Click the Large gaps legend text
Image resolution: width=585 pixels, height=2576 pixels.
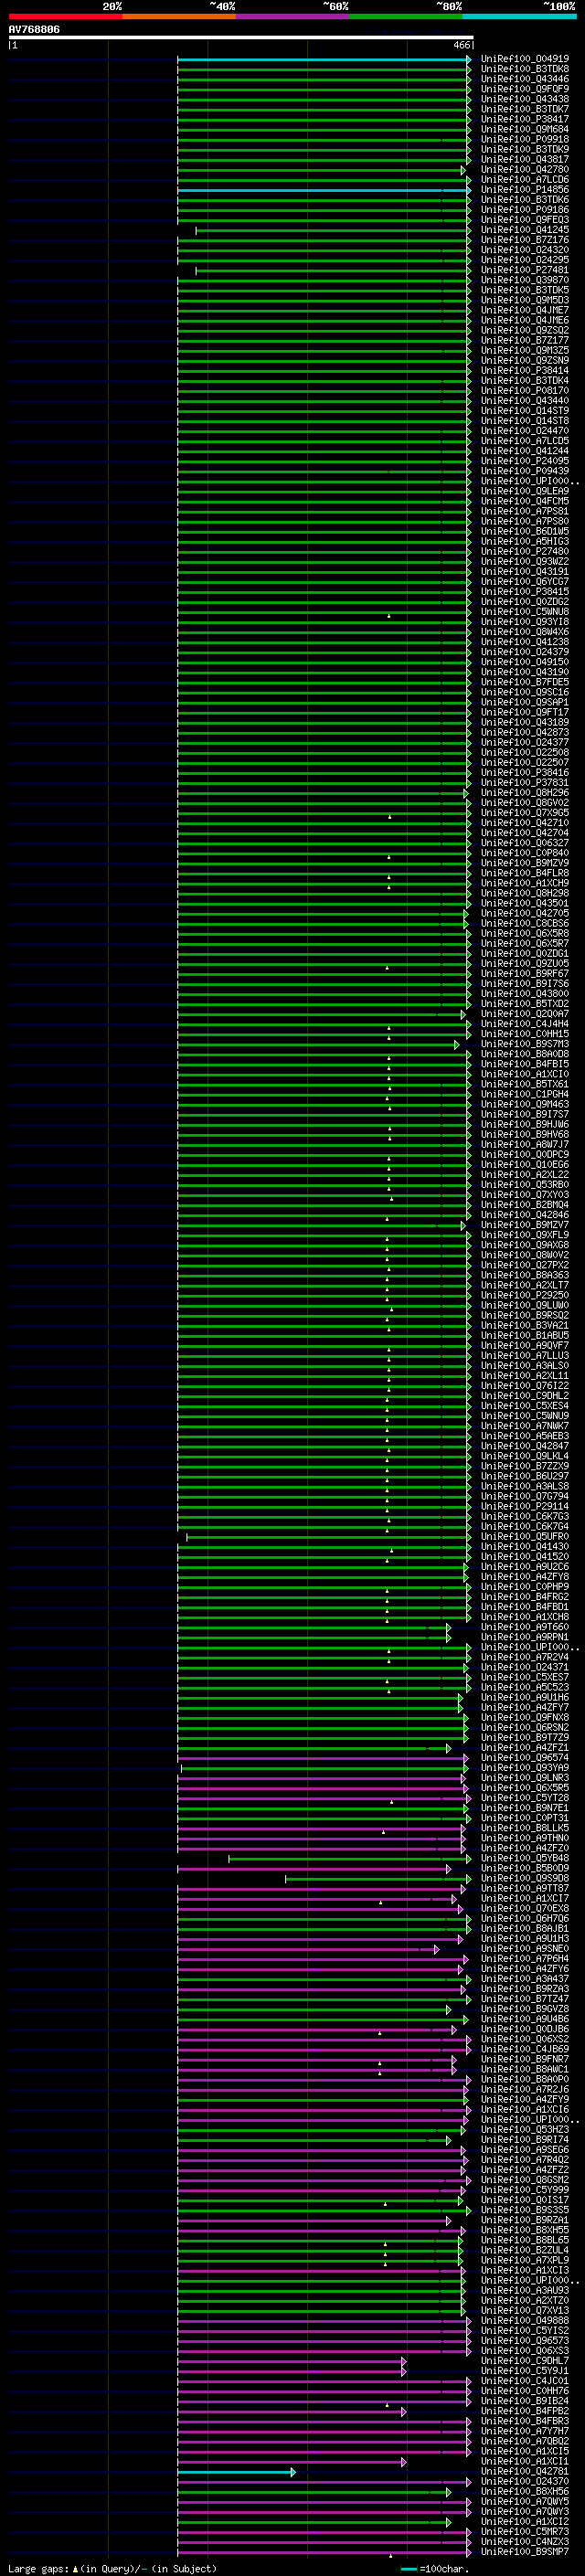(x=112, y=2569)
